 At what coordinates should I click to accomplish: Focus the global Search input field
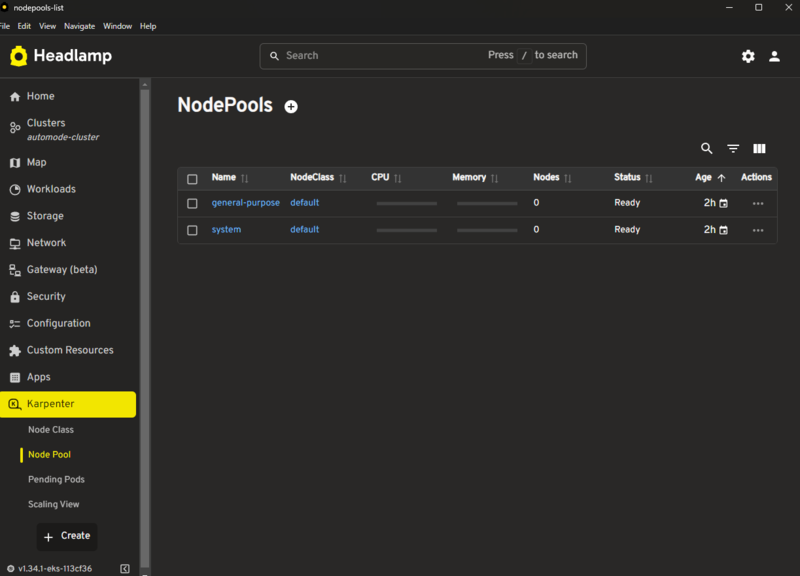(423, 56)
